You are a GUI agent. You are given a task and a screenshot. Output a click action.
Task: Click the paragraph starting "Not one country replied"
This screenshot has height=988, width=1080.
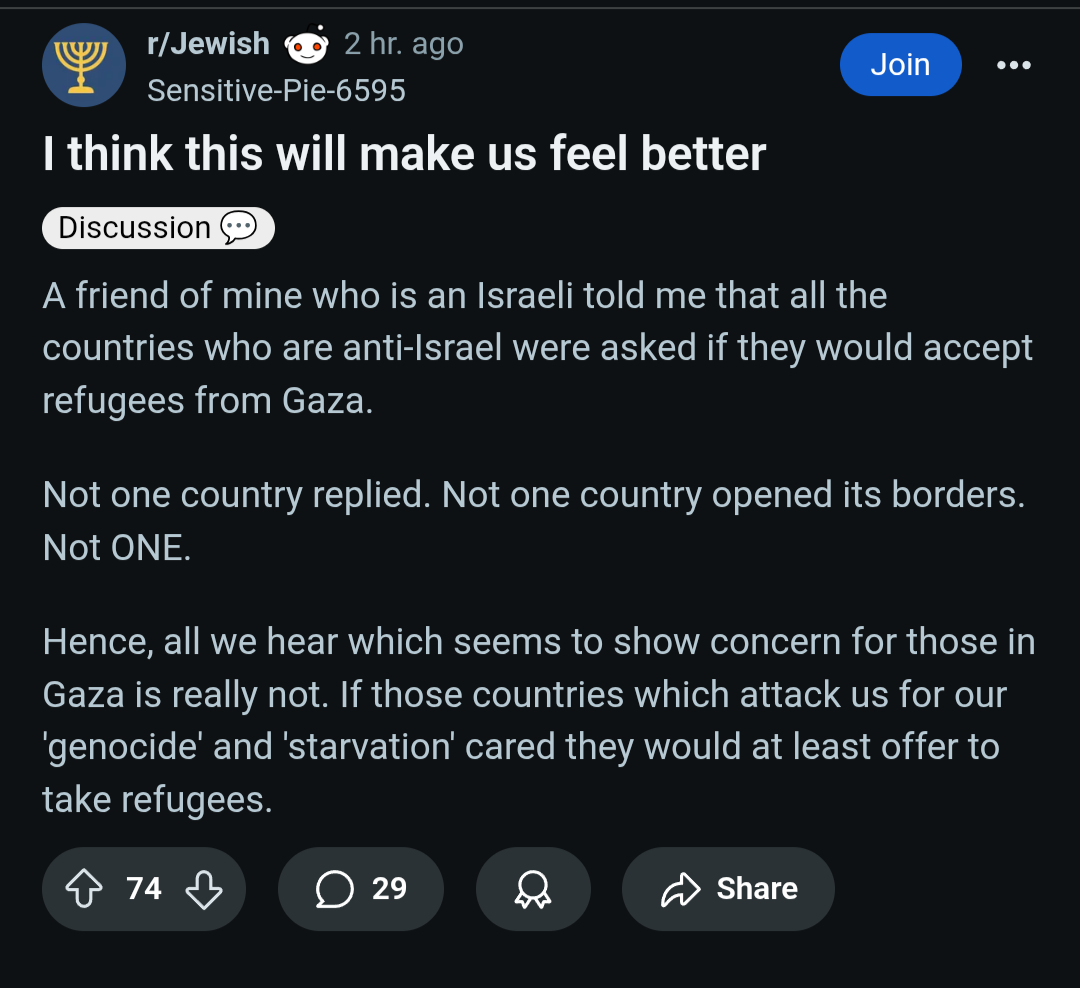click(x=533, y=521)
